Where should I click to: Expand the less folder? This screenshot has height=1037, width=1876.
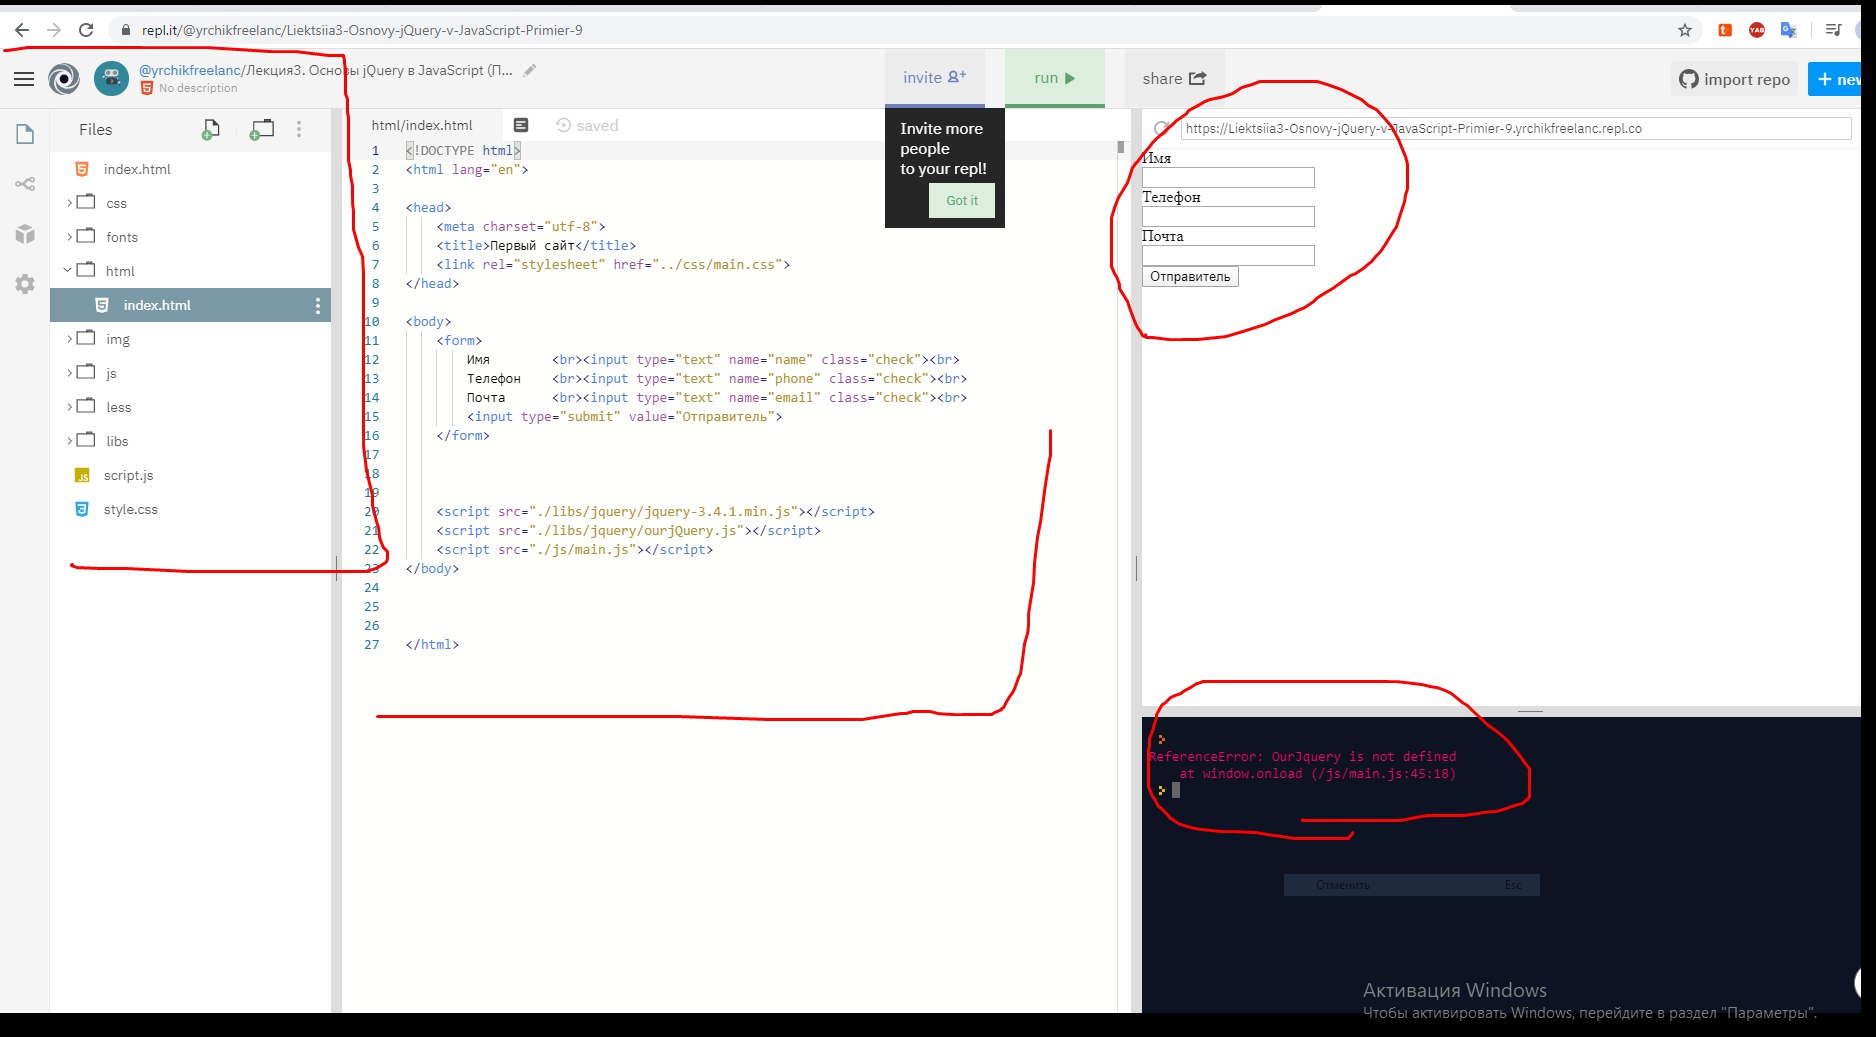69,407
